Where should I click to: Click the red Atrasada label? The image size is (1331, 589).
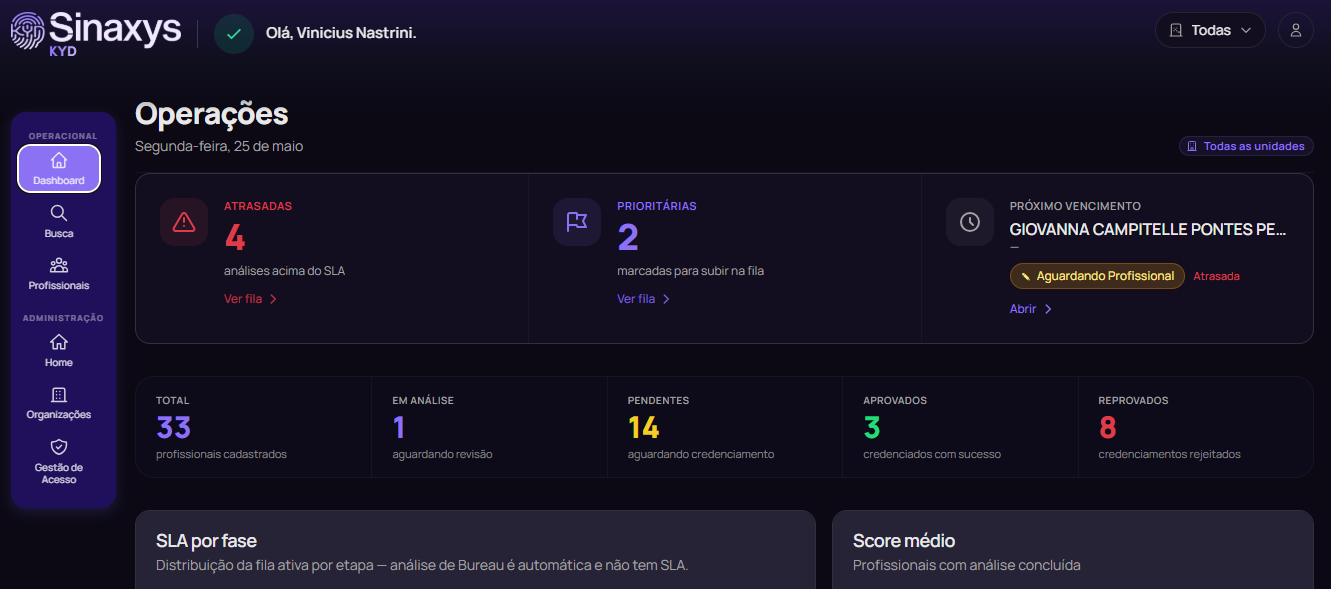coord(1217,276)
